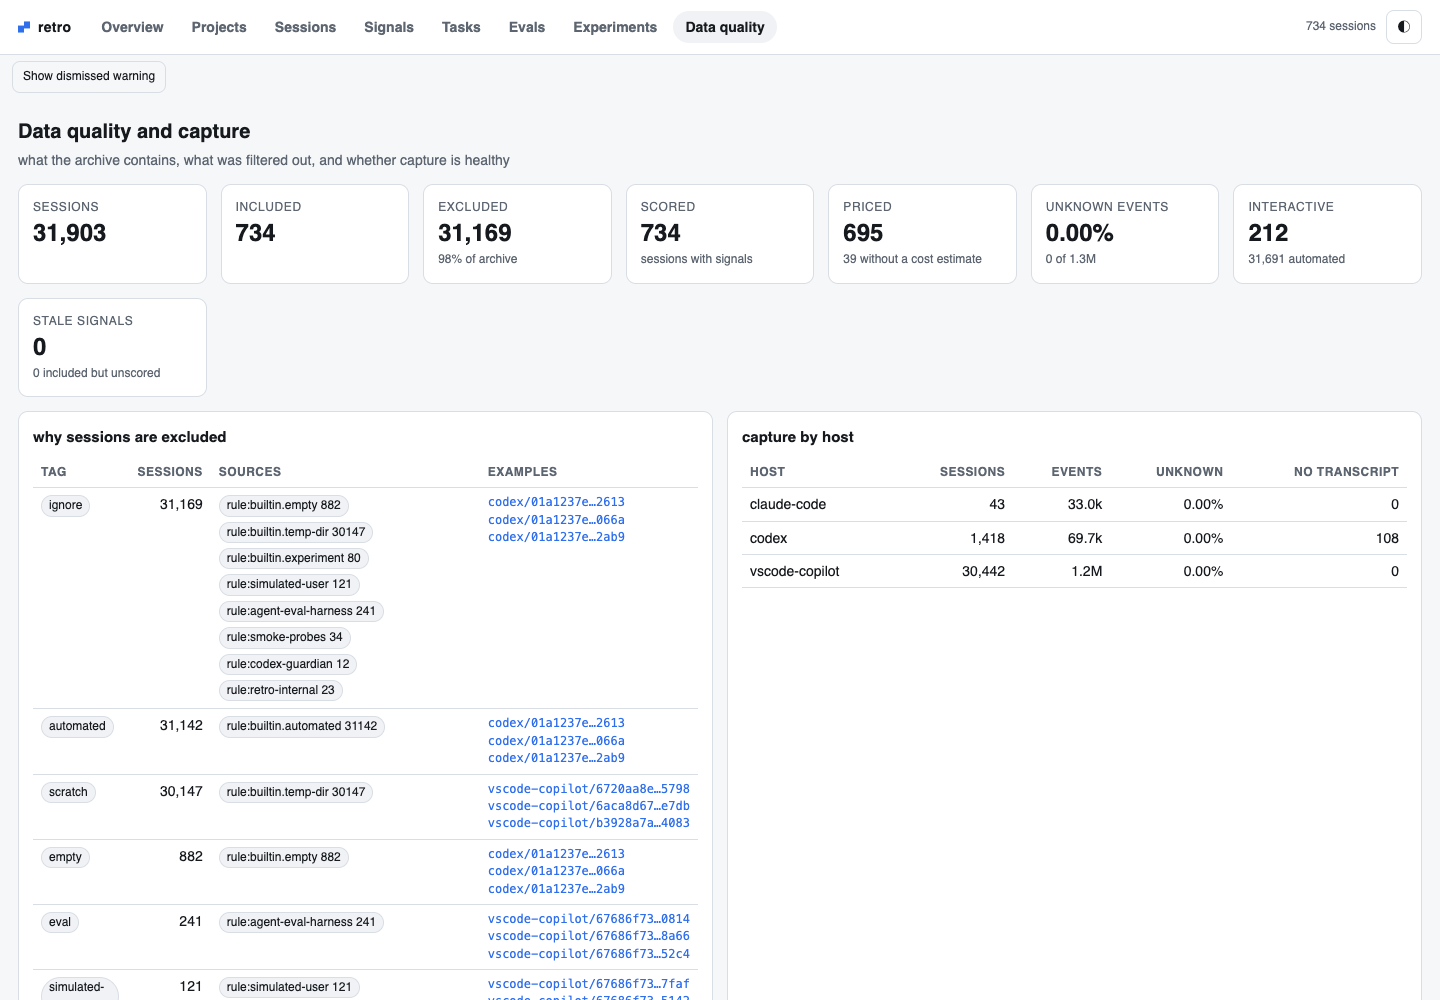The image size is (1440, 1000).
Task: Click the Priced 695 stat card
Action: click(922, 234)
